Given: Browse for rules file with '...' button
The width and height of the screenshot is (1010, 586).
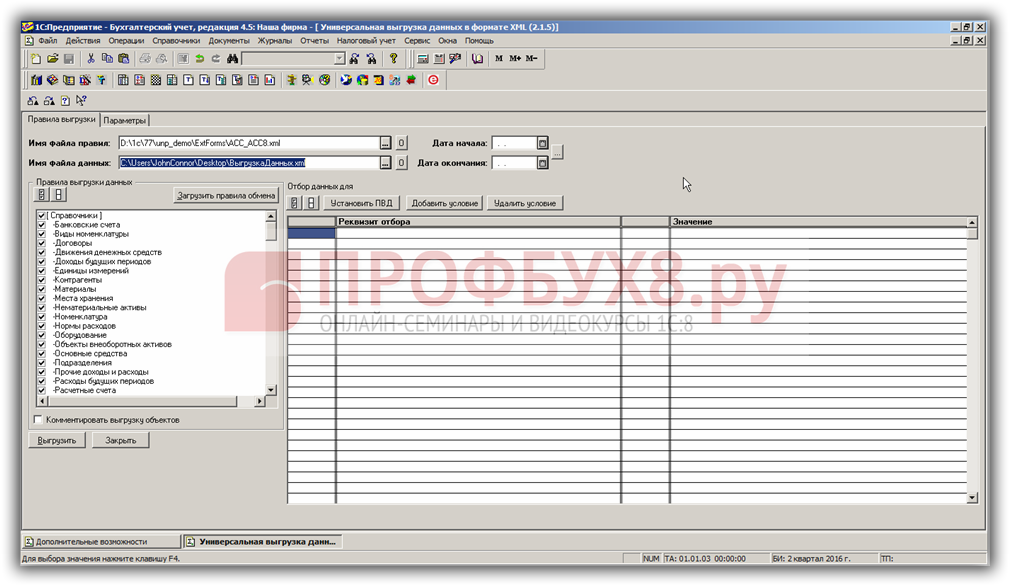Looking at the screenshot, I should tap(385, 143).
